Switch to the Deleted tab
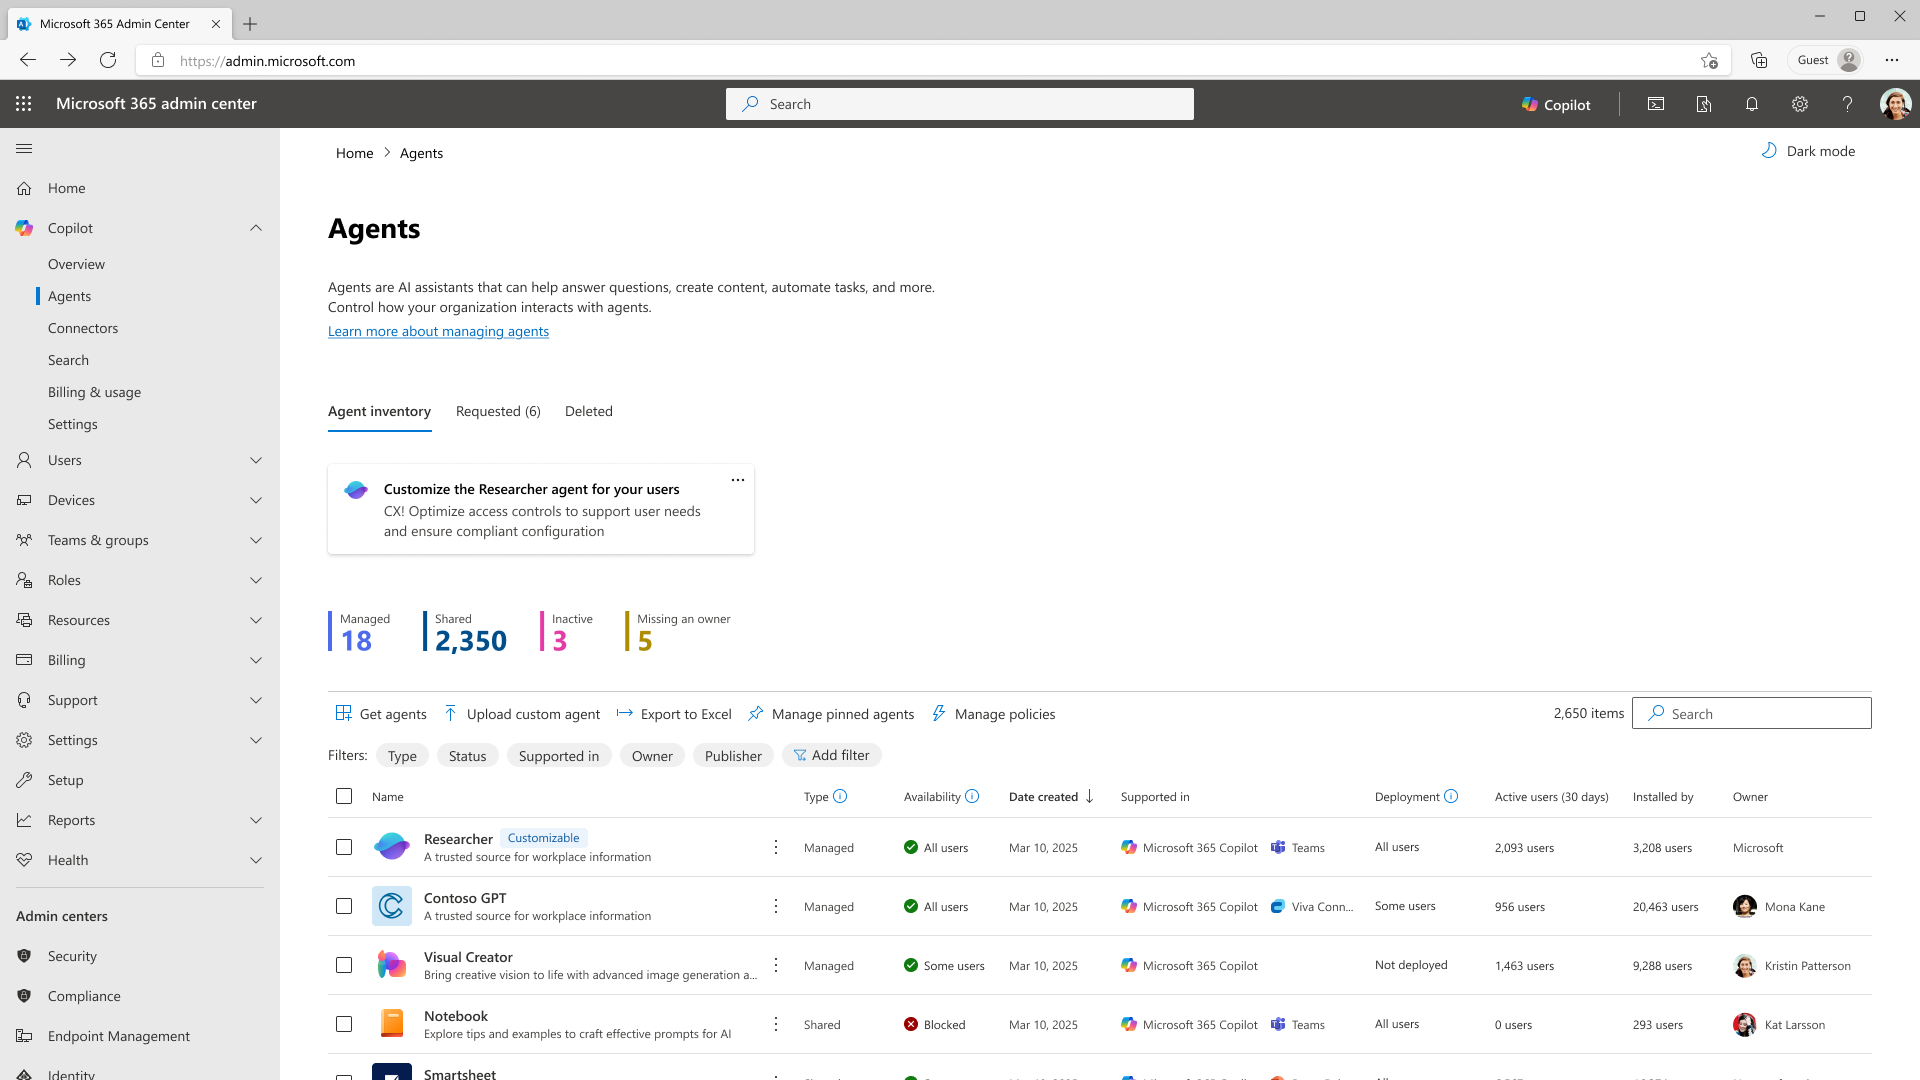The image size is (1920, 1080). [589, 411]
